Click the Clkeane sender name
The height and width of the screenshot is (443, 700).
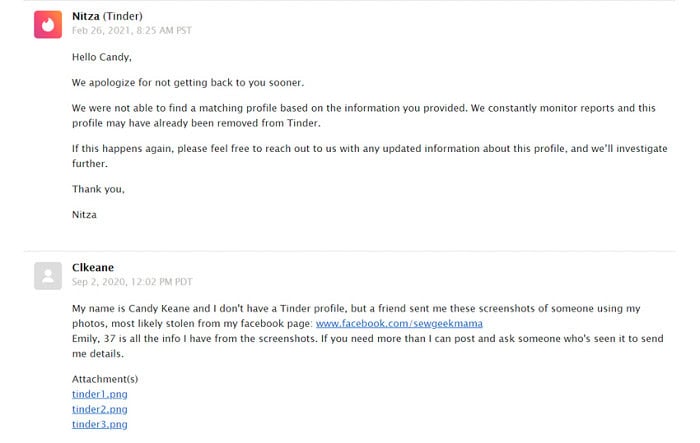pyautogui.click(x=93, y=267)
